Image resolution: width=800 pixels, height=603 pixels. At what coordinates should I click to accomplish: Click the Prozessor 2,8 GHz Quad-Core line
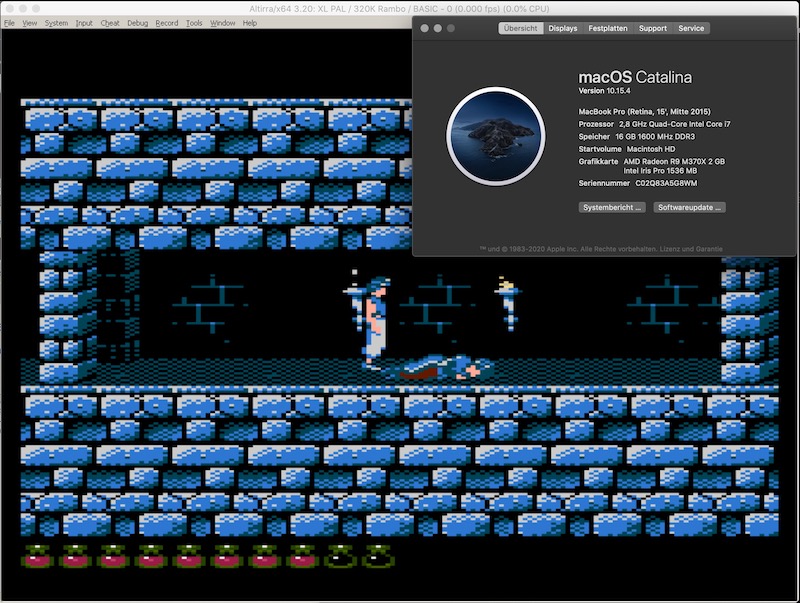(x=654, y=124)
